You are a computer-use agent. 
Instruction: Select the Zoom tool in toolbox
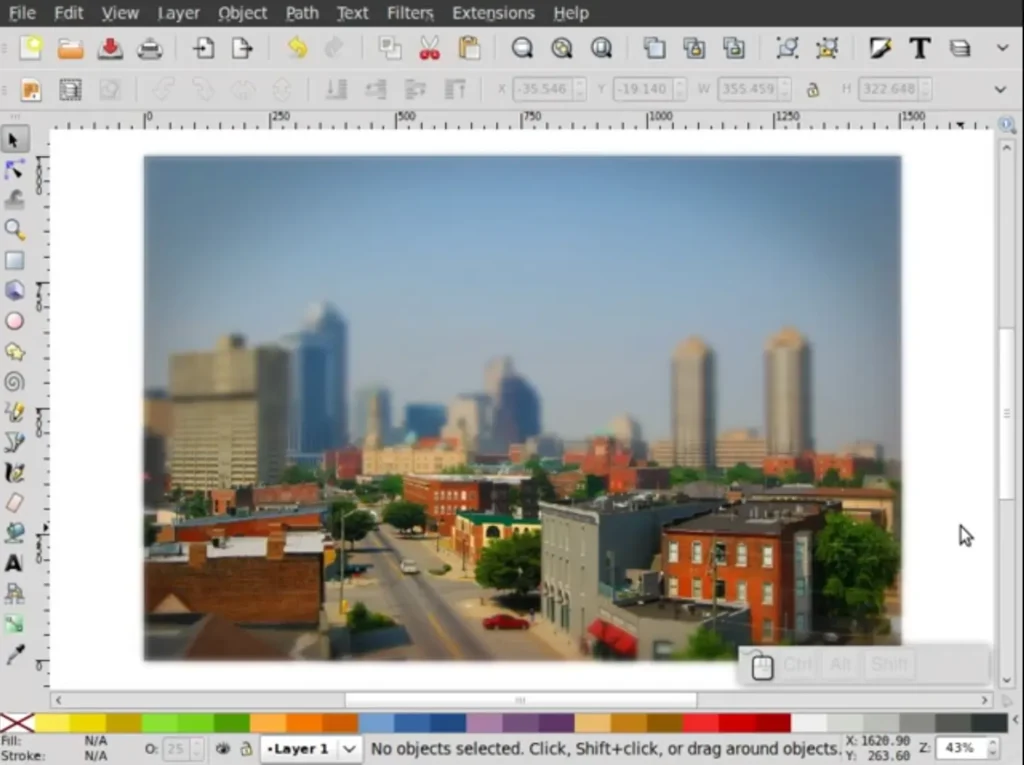pyautogui.click(x=14, y=229)
